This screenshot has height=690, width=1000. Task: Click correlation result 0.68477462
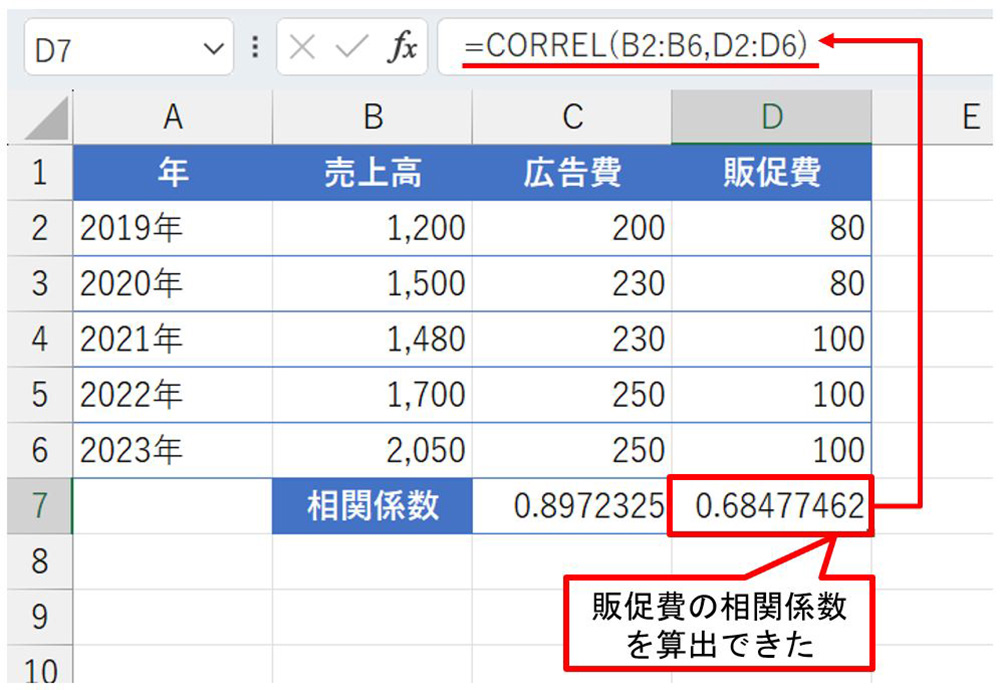click(x=772, y=506)
